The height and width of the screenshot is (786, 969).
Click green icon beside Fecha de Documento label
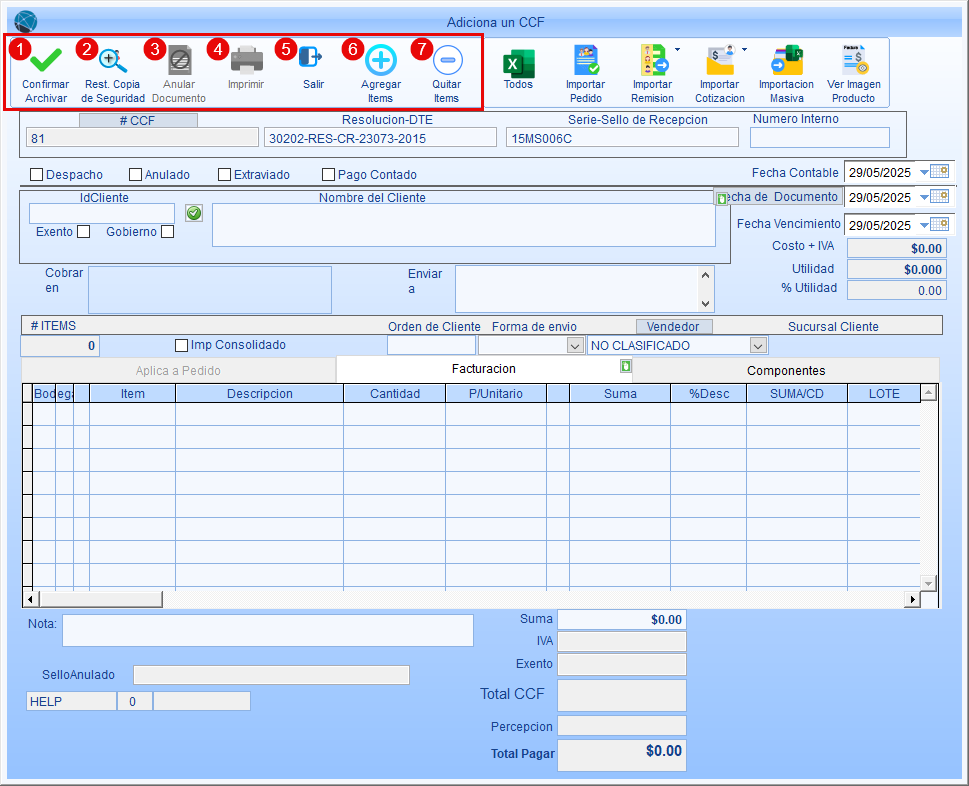(x=721, y=199)
